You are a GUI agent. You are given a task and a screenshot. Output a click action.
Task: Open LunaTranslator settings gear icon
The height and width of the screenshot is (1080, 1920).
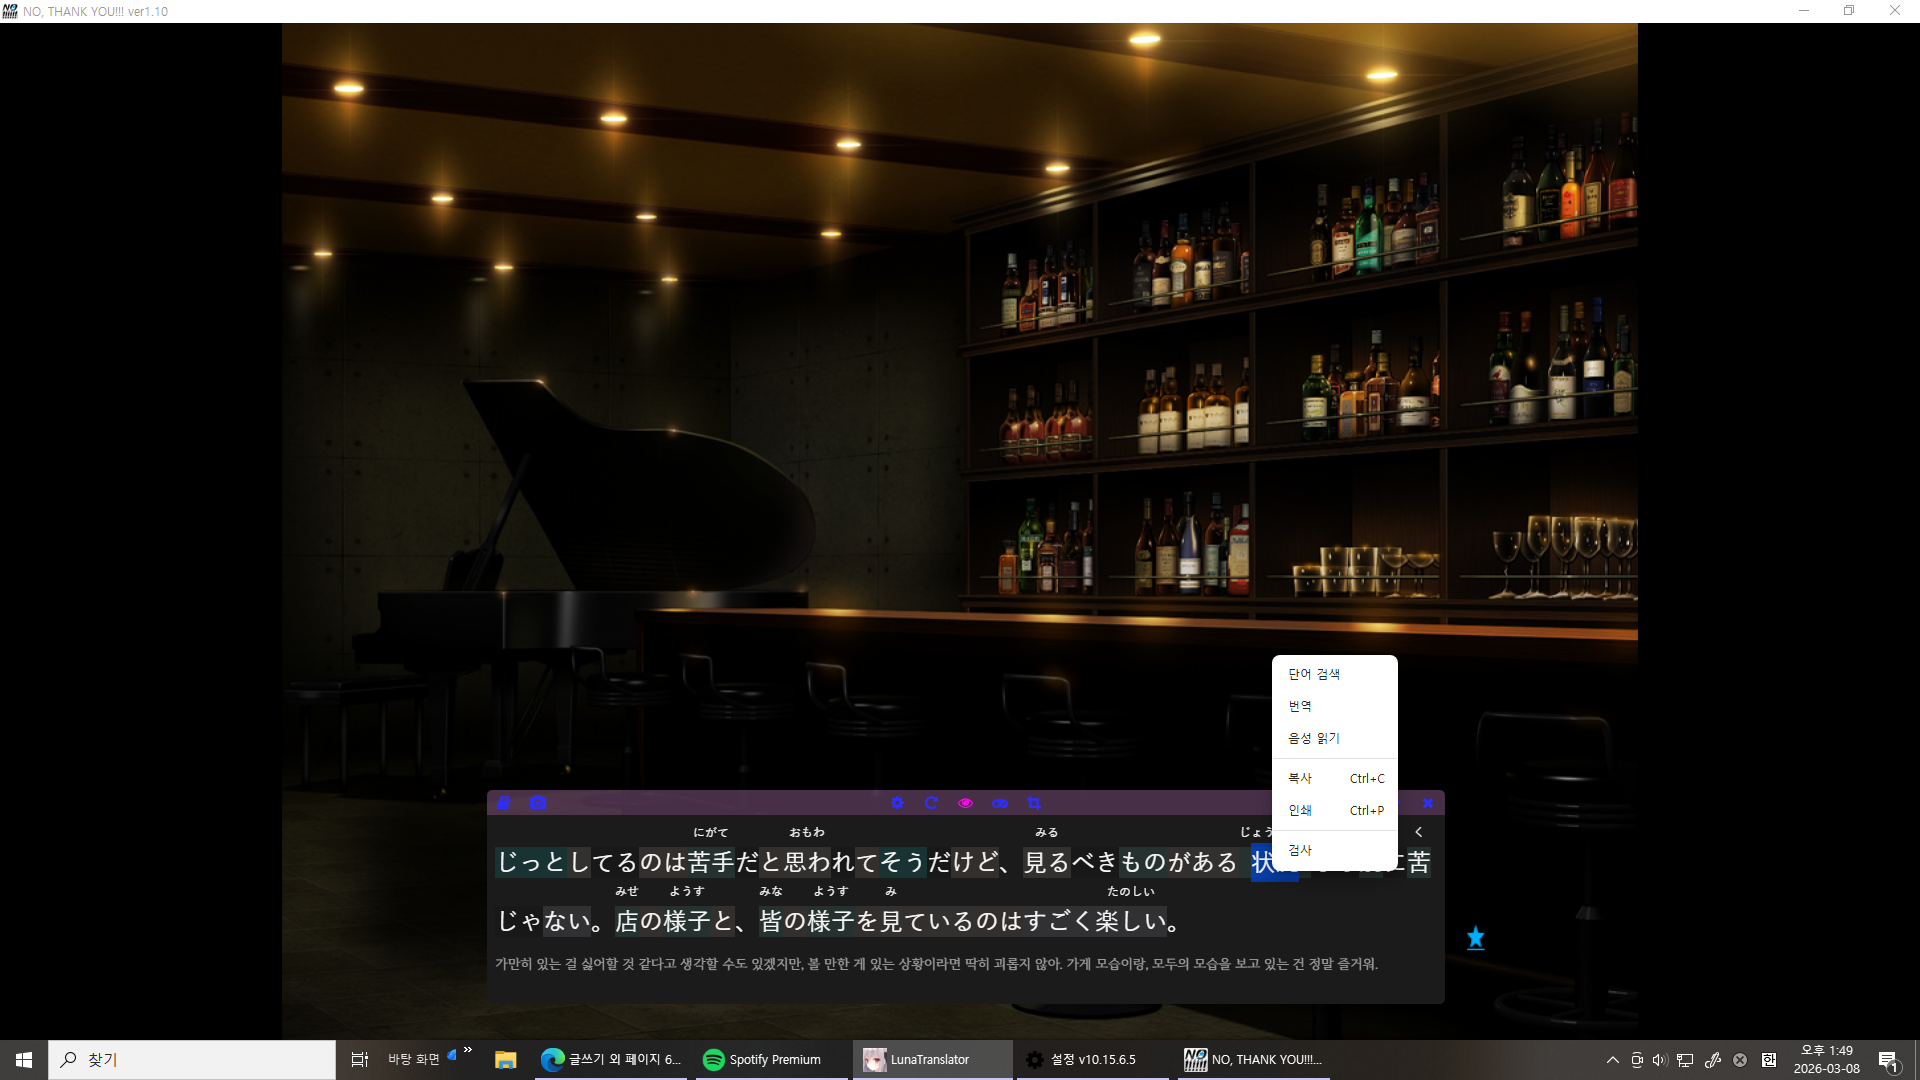(x=897, y=803)
